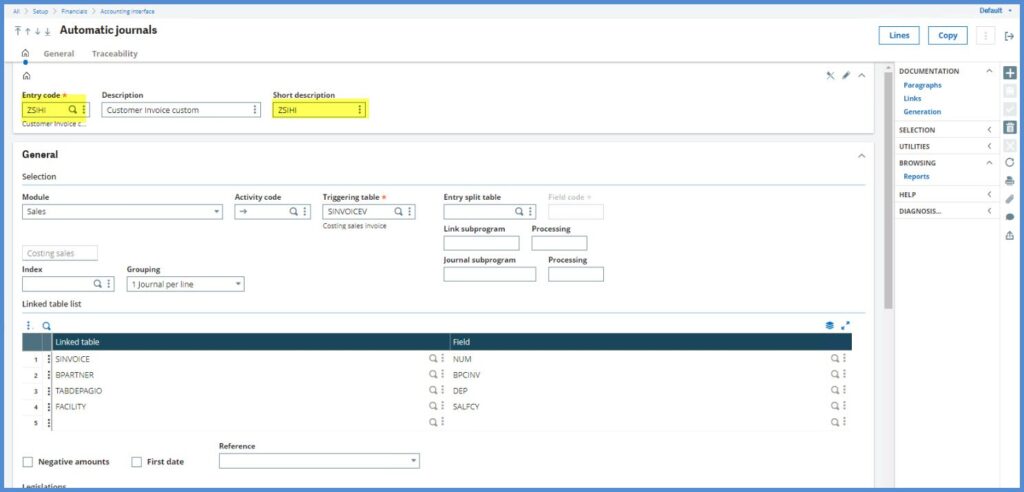This screenshot has height=492, width=1024.
Task: Open attachments with the paperclip icon
Action: (1009, 199)
